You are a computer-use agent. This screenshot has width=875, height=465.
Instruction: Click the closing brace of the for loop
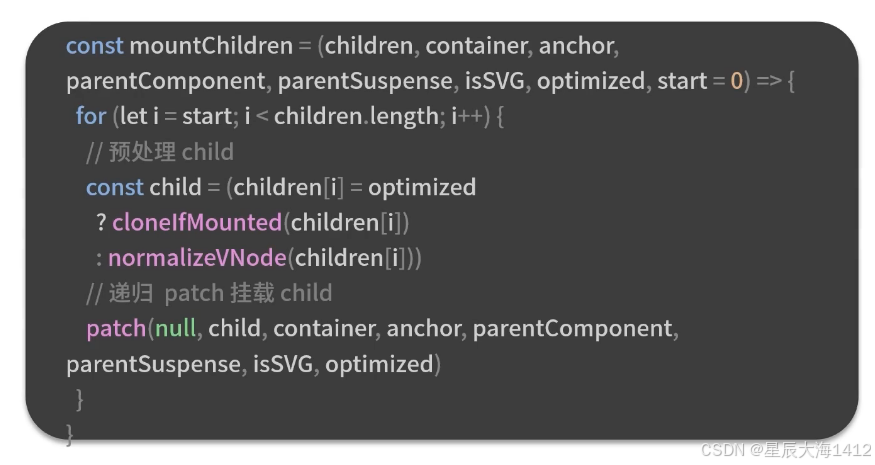pos(79,400)
